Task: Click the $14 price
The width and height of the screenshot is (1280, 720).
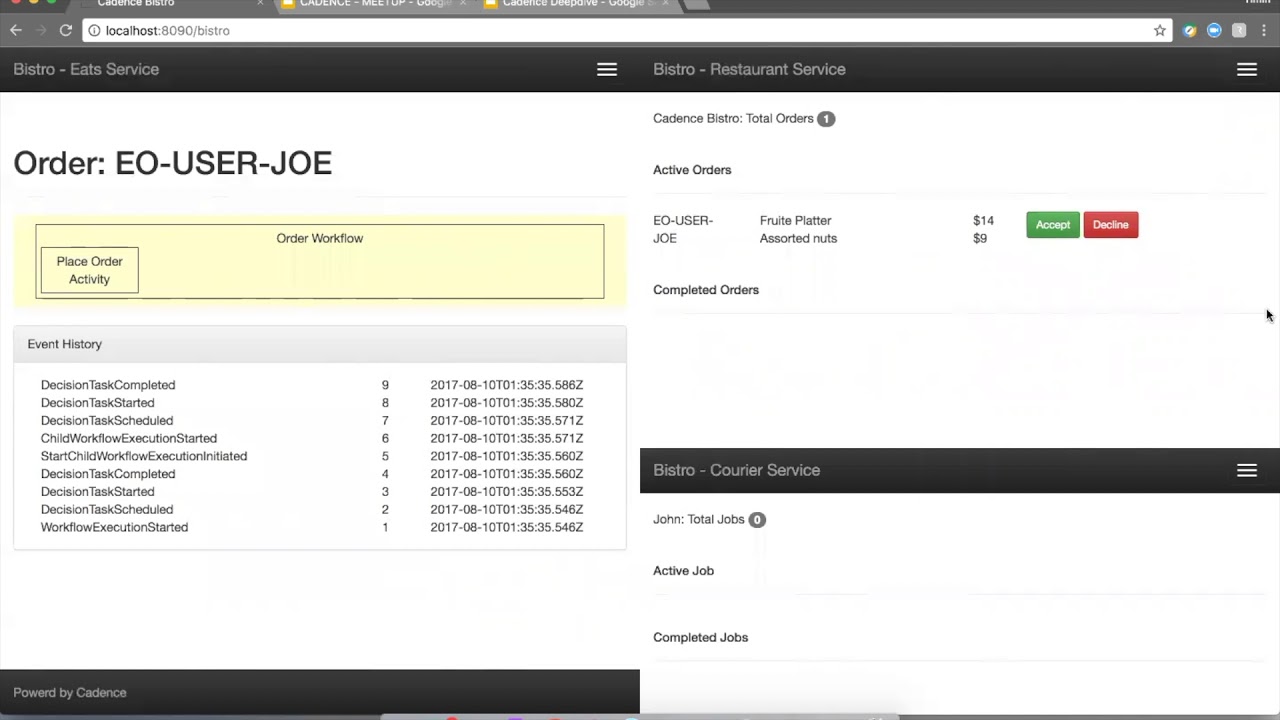Action: [983, 220]
